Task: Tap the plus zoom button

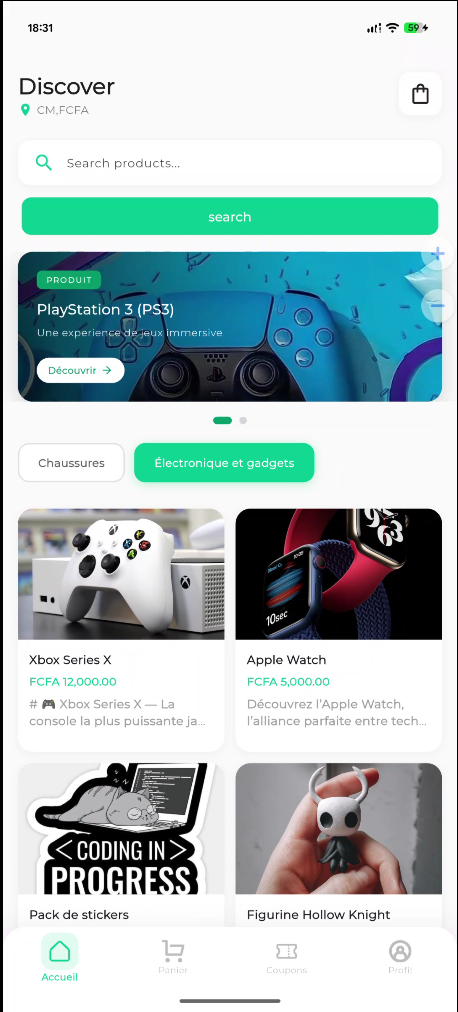Action: (x=437, y=254)
